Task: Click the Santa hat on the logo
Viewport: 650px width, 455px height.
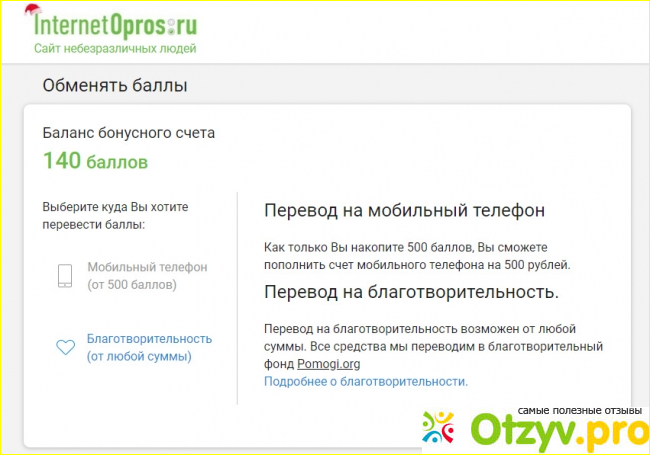Action: (36, 10)
